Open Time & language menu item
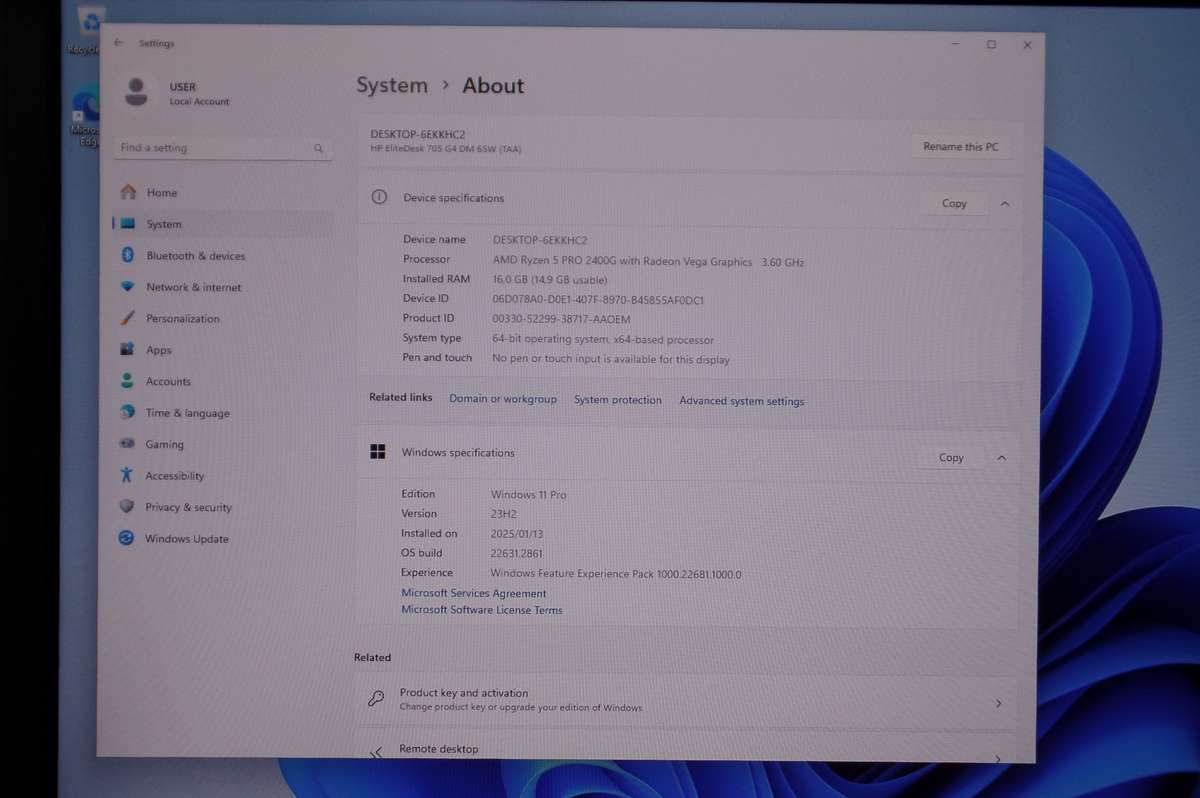Image resolution: width=1200 pixels, height=798 pixels. pyautogui.click(x=187, y=413)
